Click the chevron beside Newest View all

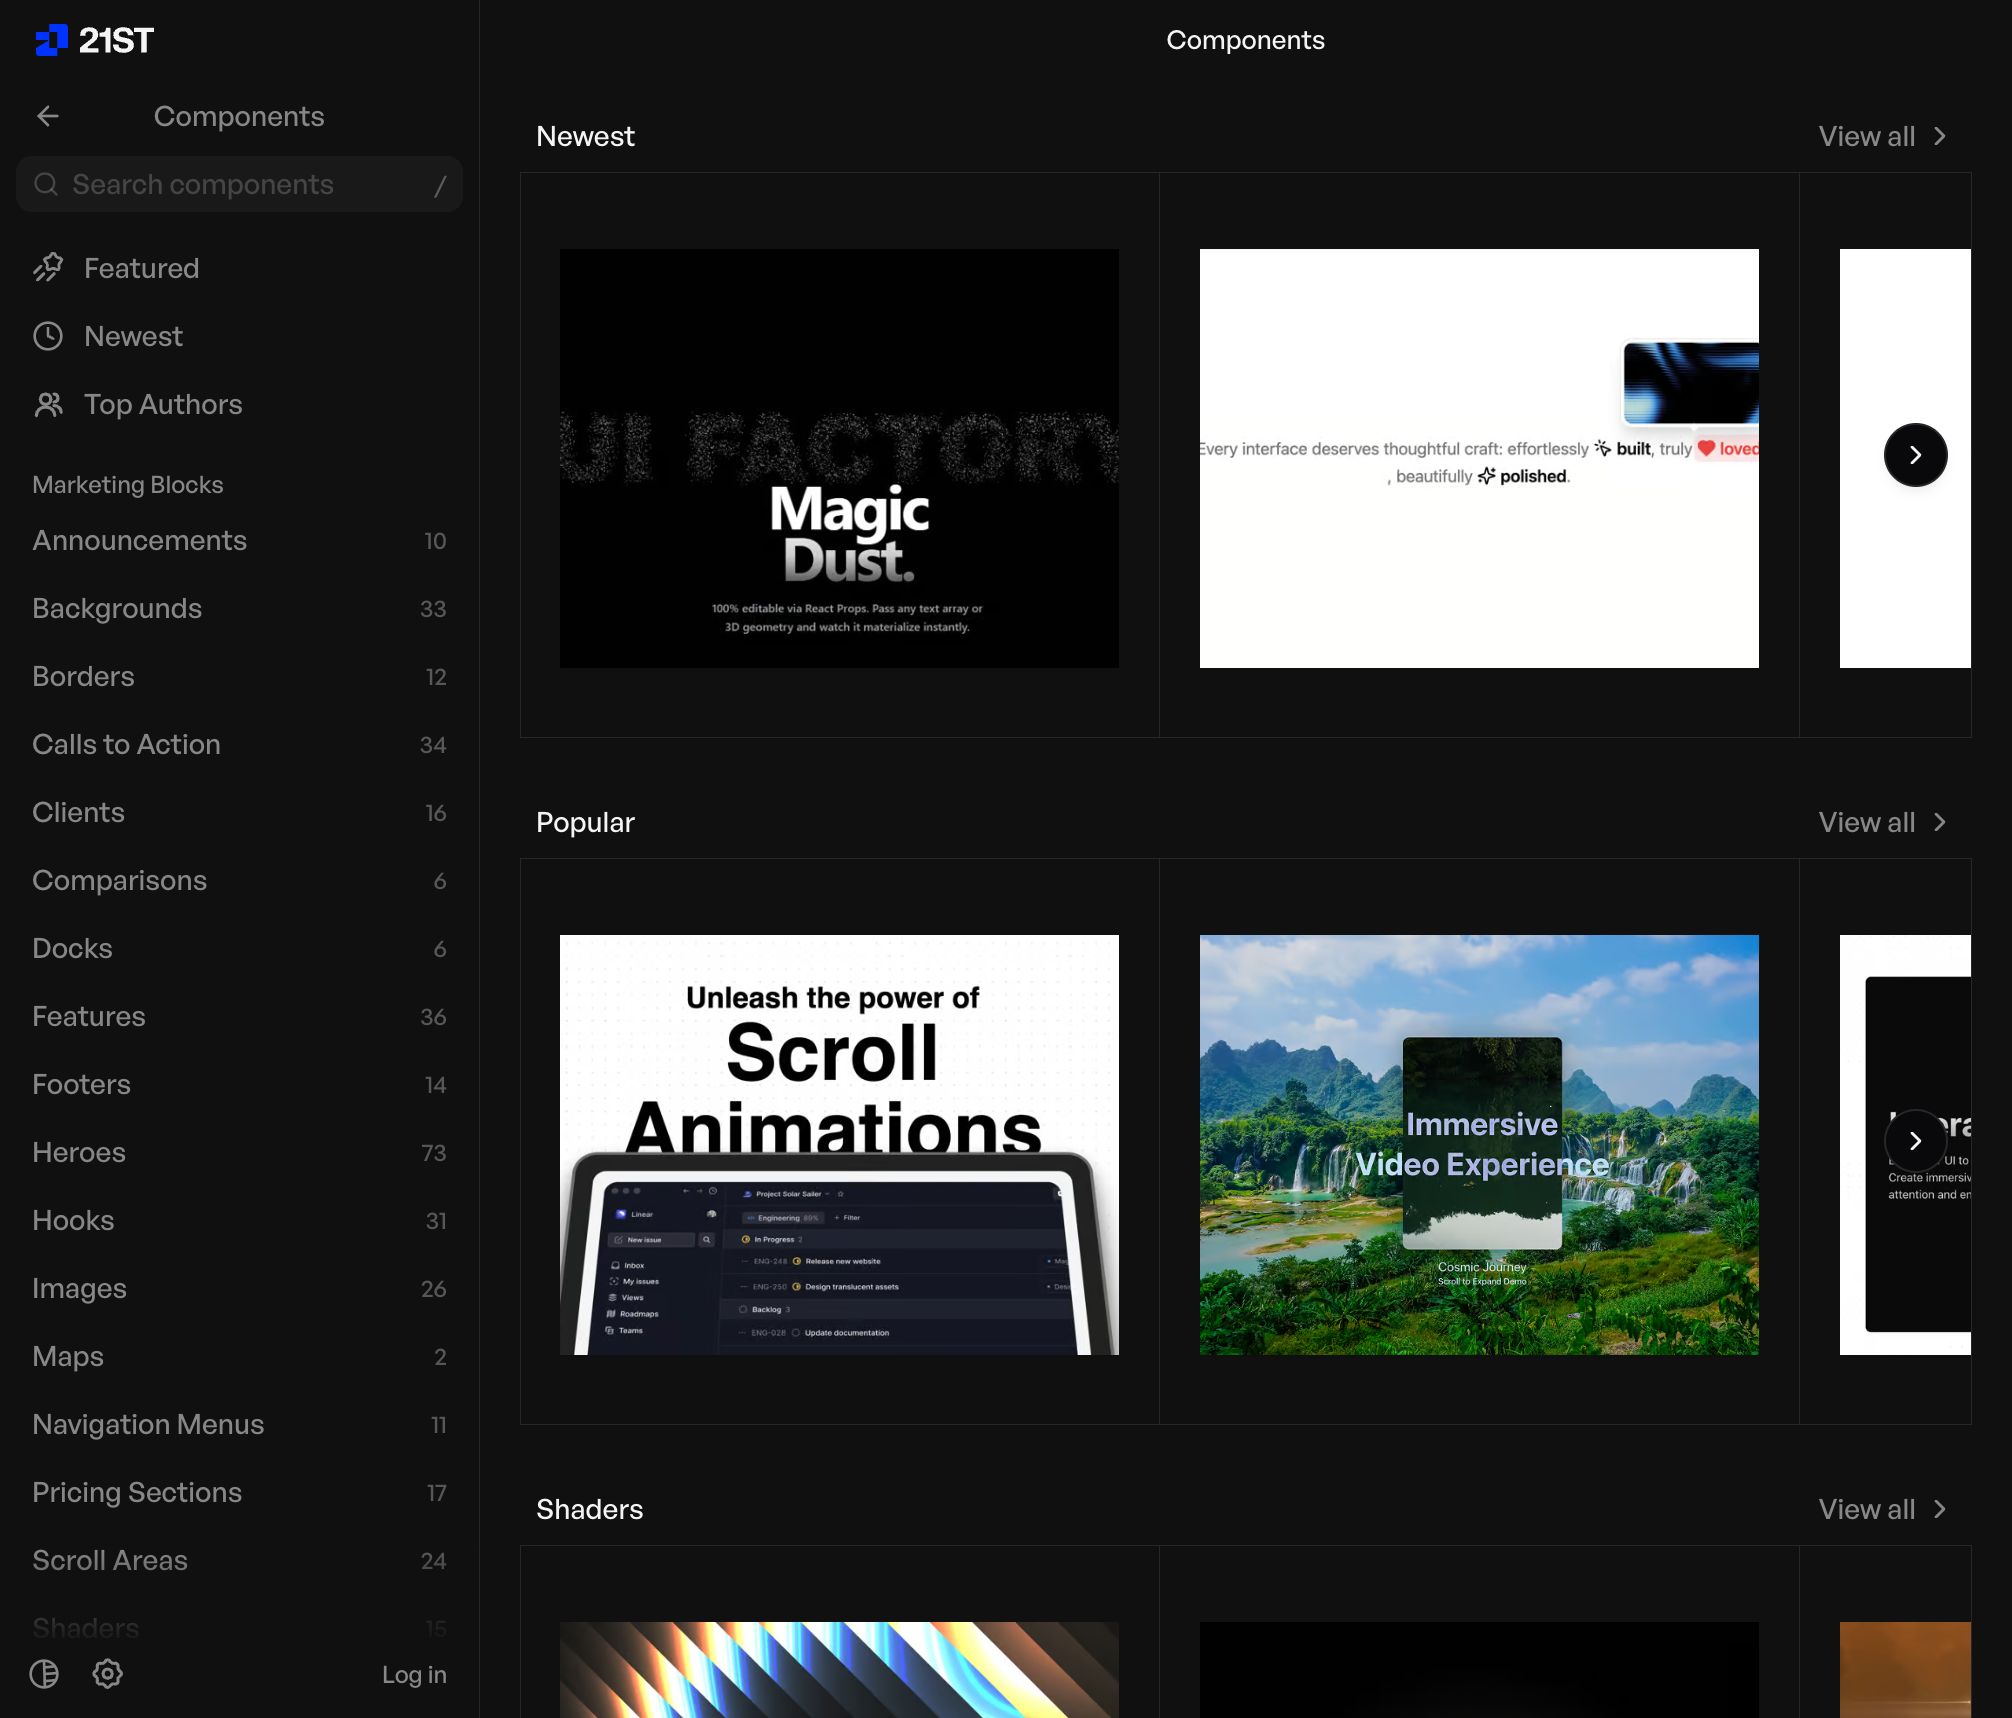[x=1940, y=136]
